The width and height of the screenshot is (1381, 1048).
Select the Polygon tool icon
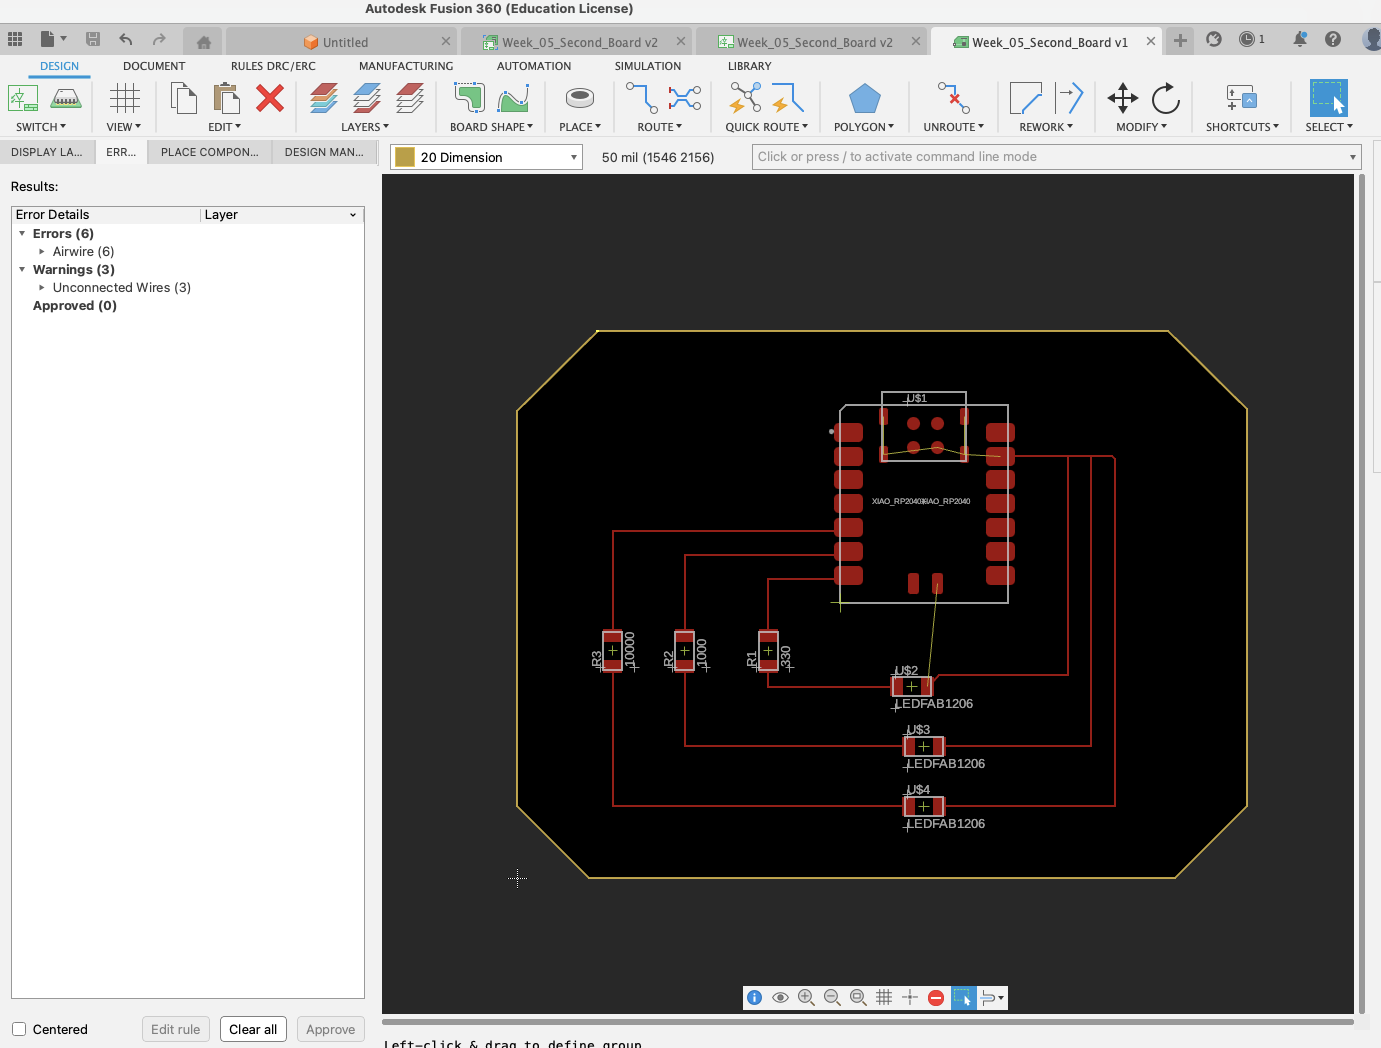click(864, 99)
